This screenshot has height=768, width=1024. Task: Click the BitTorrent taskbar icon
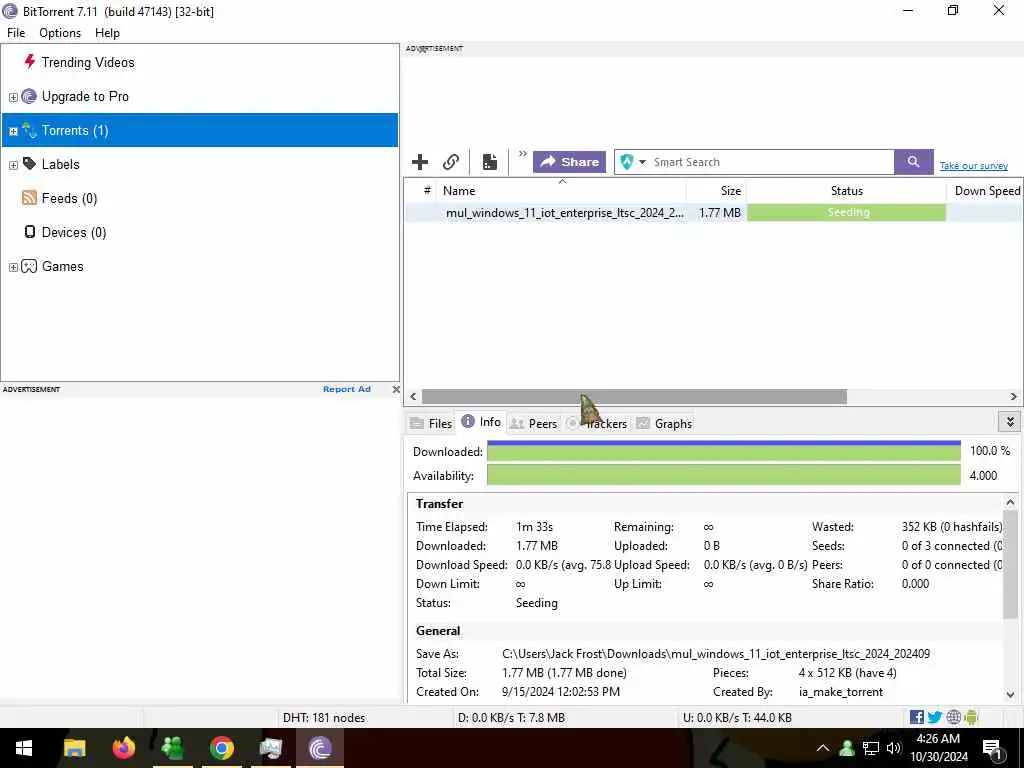pos(320,748)
